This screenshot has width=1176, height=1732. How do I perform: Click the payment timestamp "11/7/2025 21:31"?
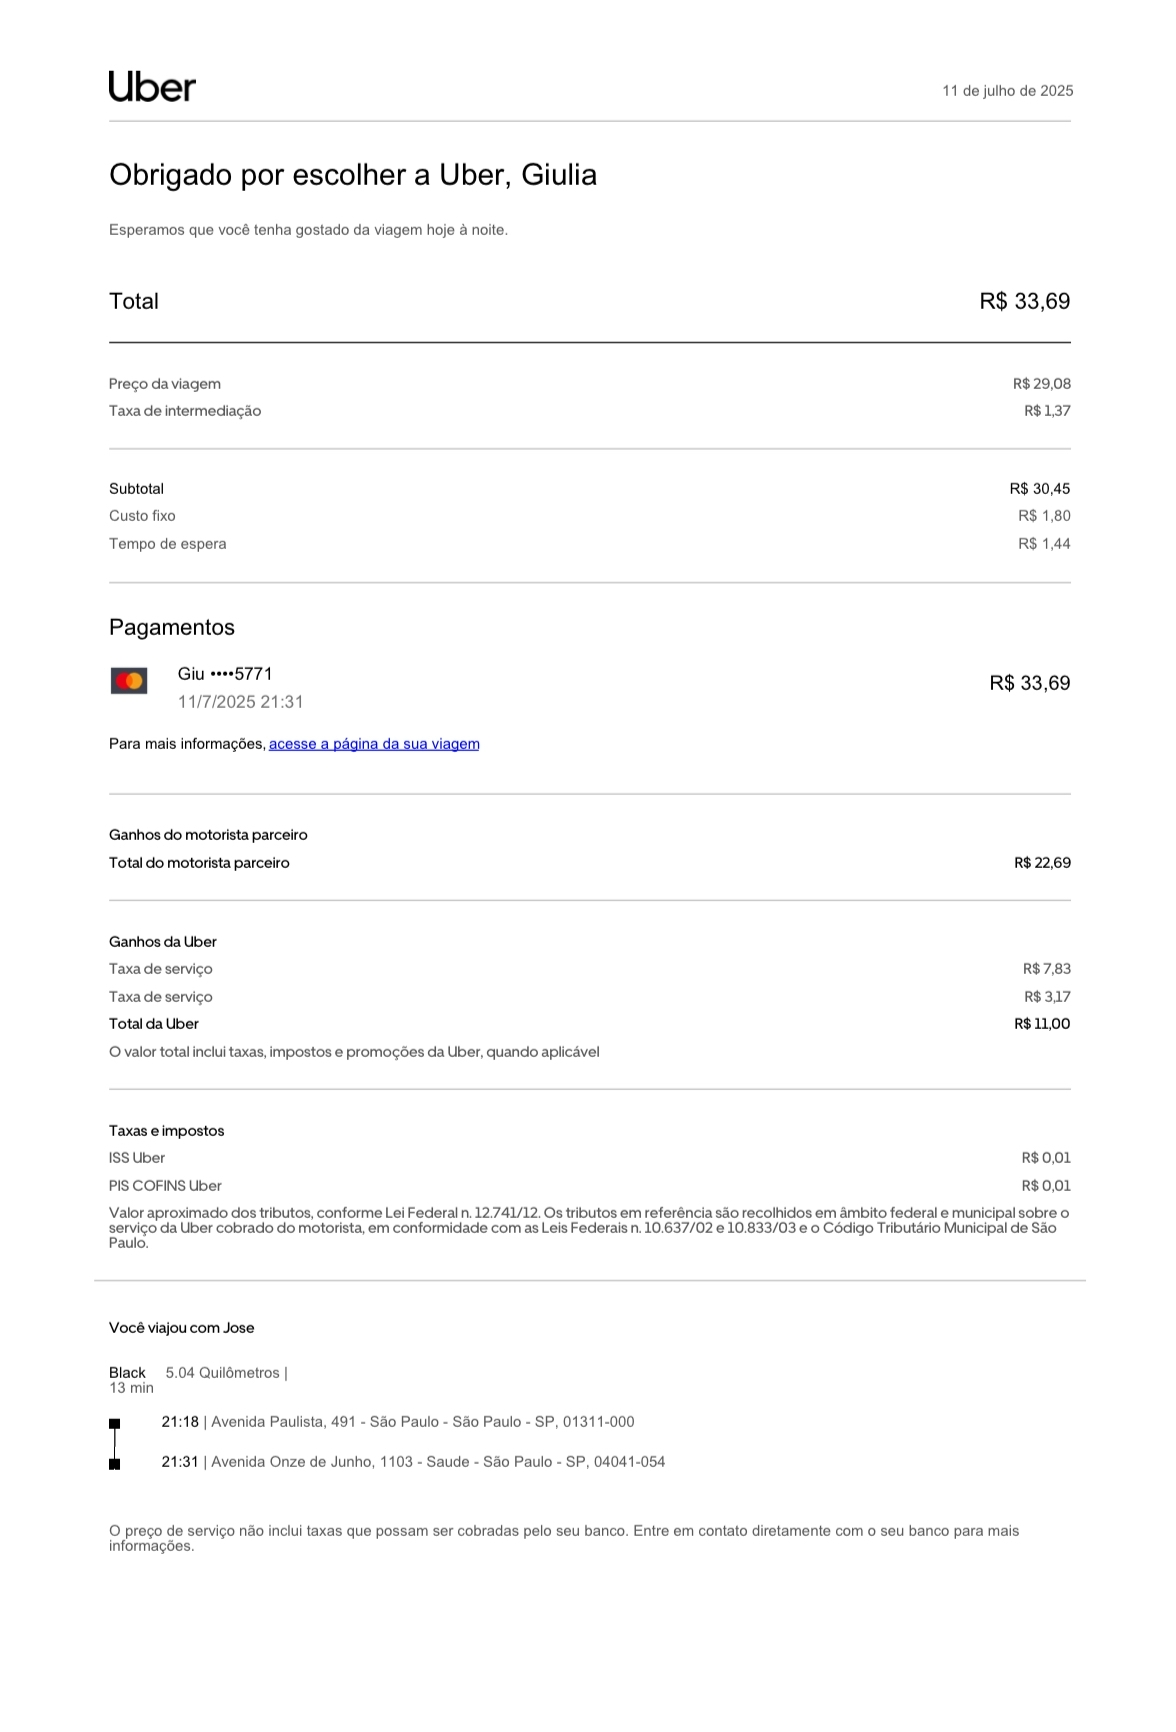coord(240,702)
